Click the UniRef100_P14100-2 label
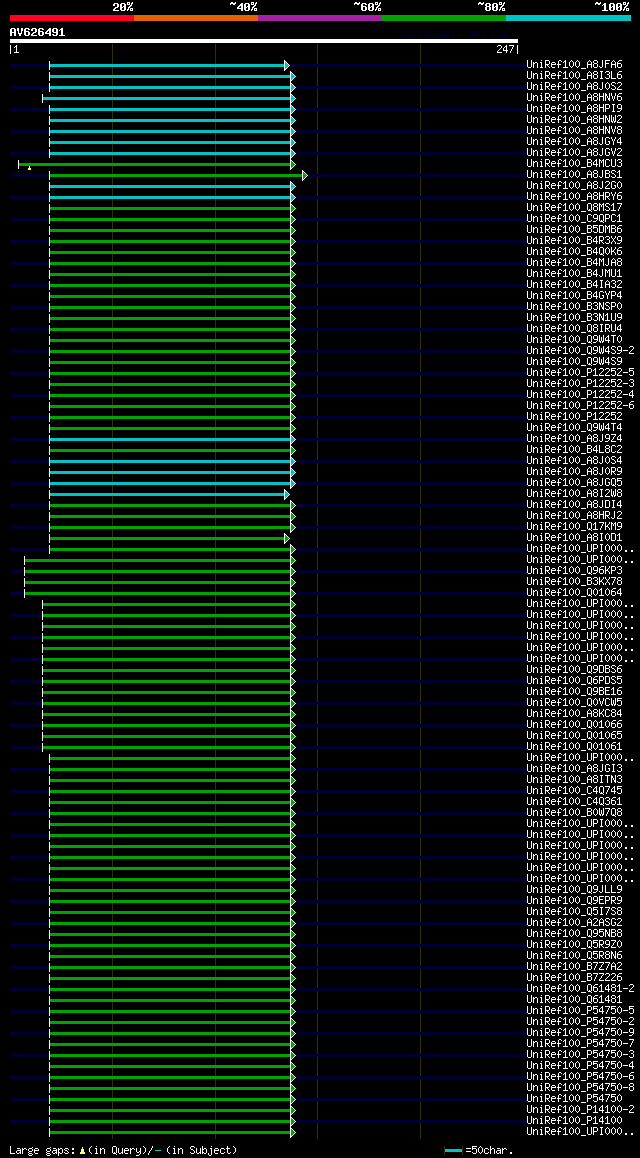This screenshot has width=640, height=1158. (580, 1109)
